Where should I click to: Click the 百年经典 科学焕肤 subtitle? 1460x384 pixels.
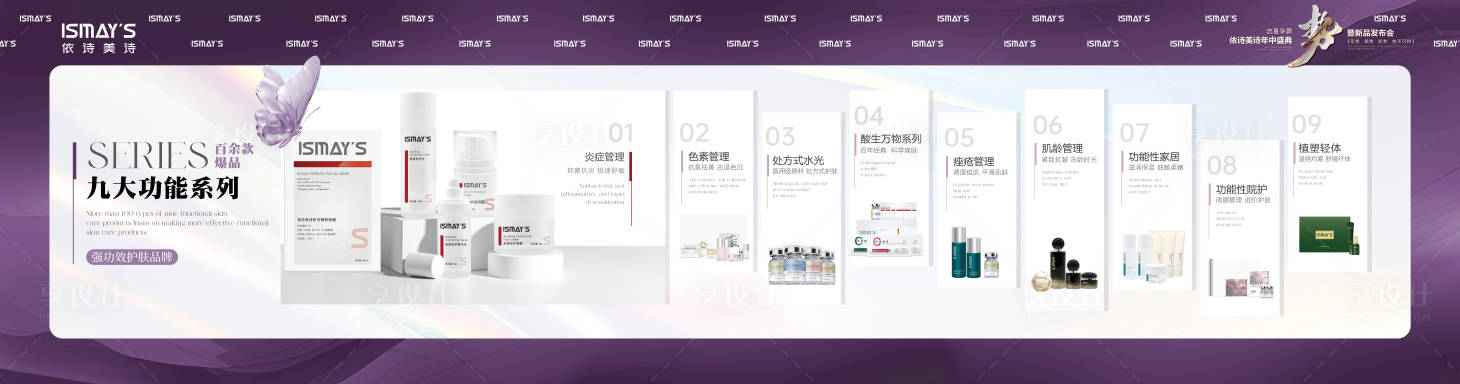pos(888,151)
